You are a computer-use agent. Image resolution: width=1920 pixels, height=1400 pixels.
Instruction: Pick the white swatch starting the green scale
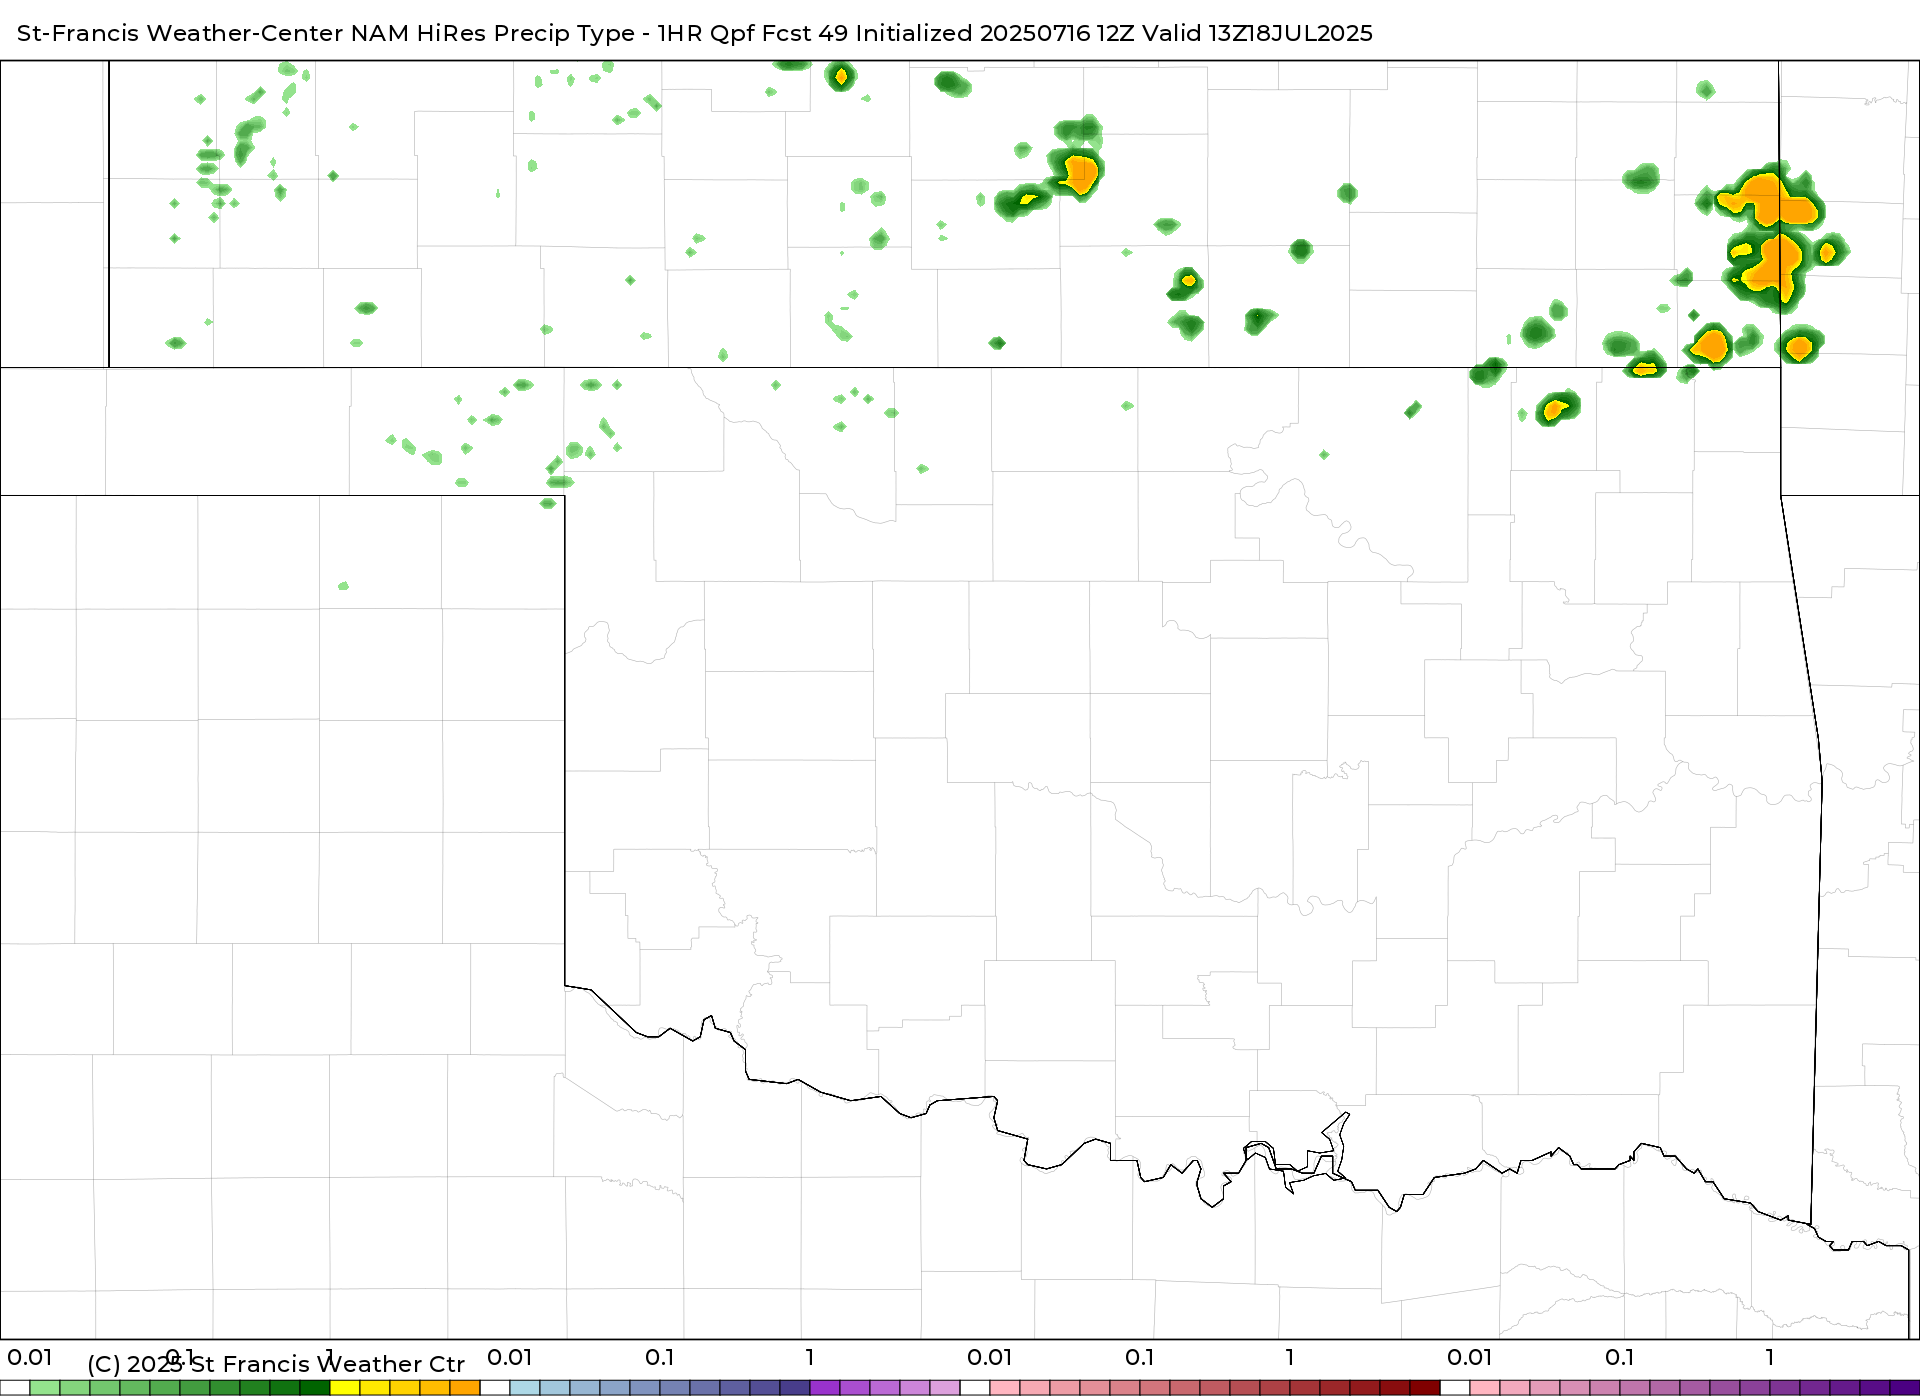15,1388
